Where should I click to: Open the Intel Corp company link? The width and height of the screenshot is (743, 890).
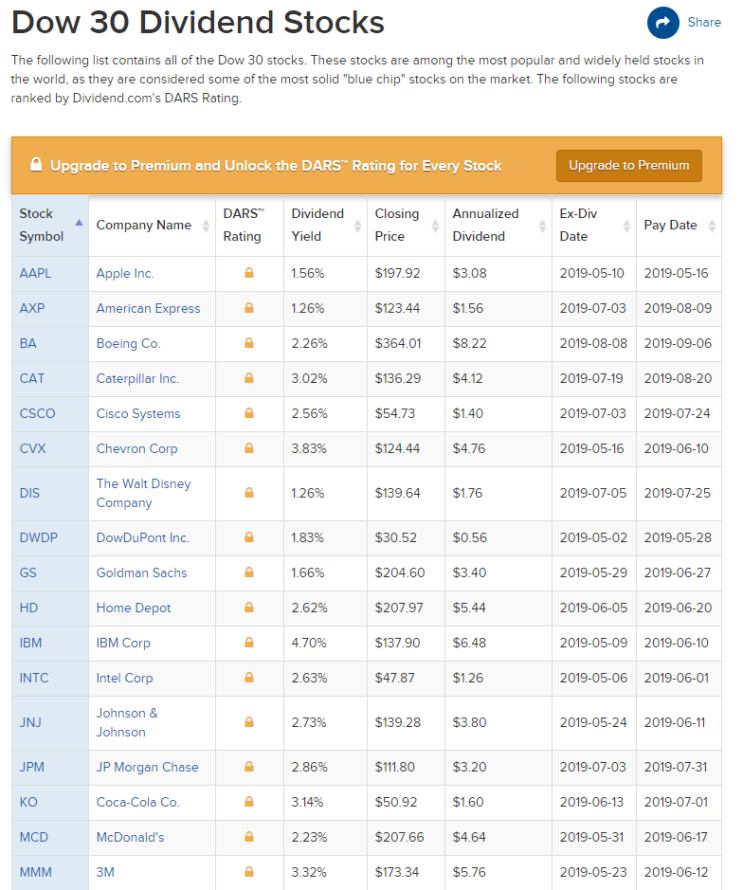click(124, 678)
